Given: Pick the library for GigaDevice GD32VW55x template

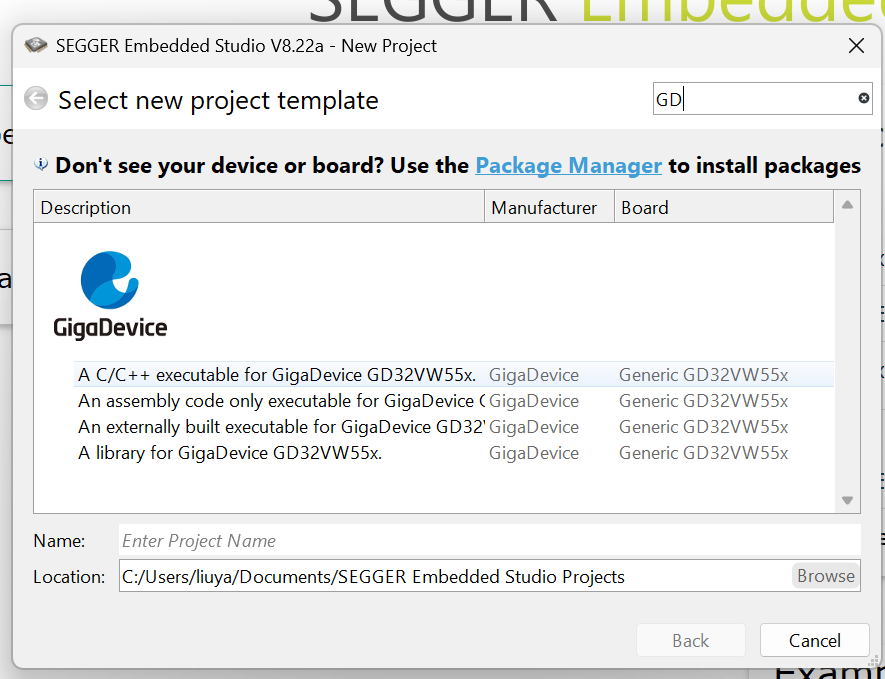Looking at the screenshot, I should tap(230, 453).
